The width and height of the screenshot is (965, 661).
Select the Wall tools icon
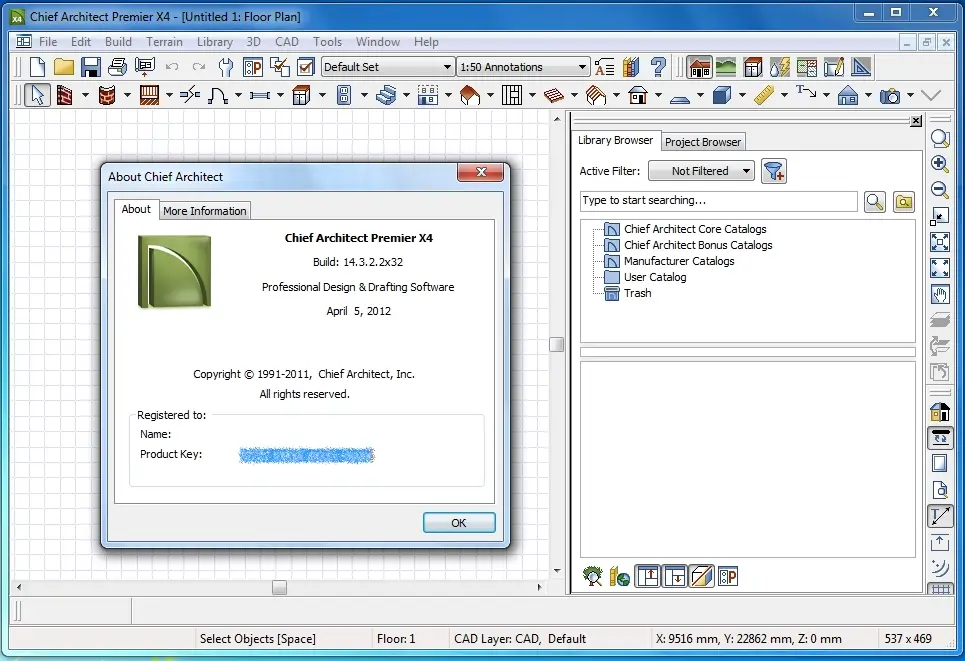pyautogui.click(x=64, y=95)
